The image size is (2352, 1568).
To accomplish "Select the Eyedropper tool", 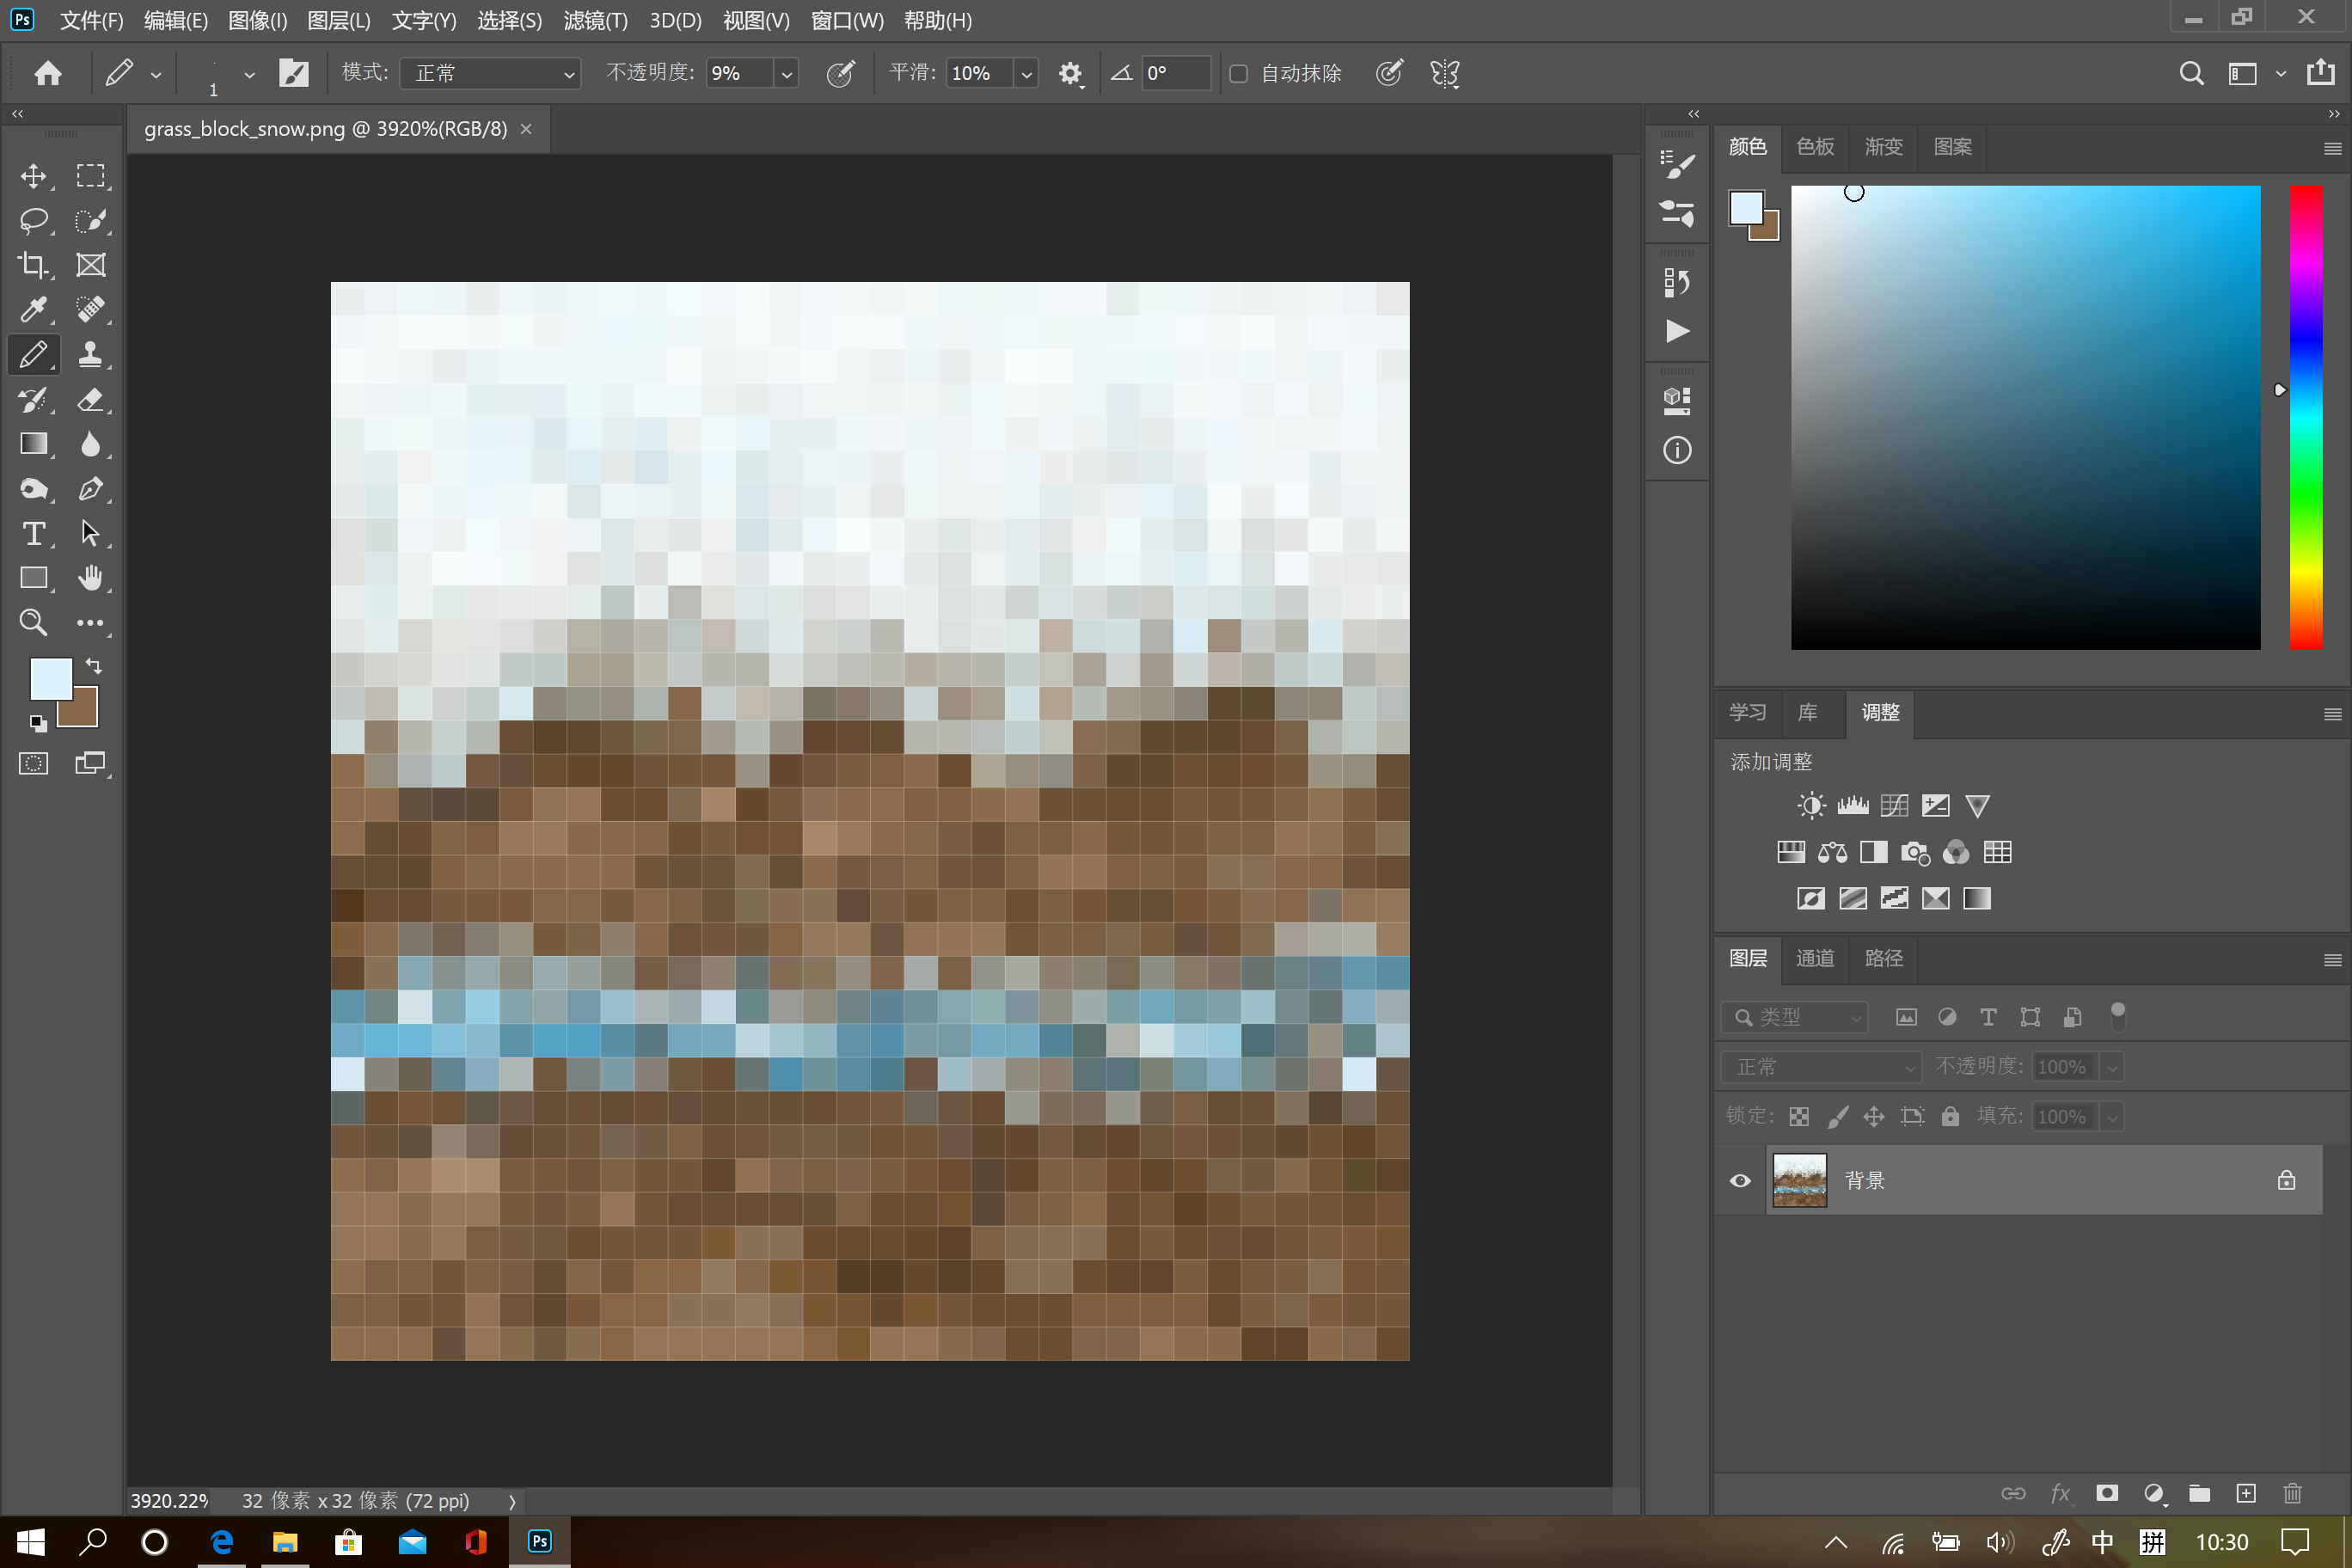I will tap(33, 310).
